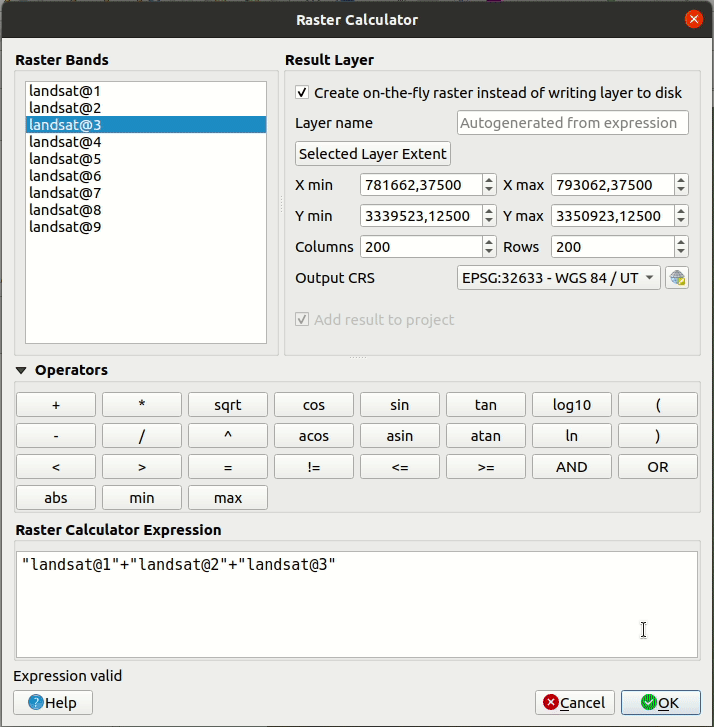Toggle create on-the-fly raster checkbox

(x=302, y=93)
